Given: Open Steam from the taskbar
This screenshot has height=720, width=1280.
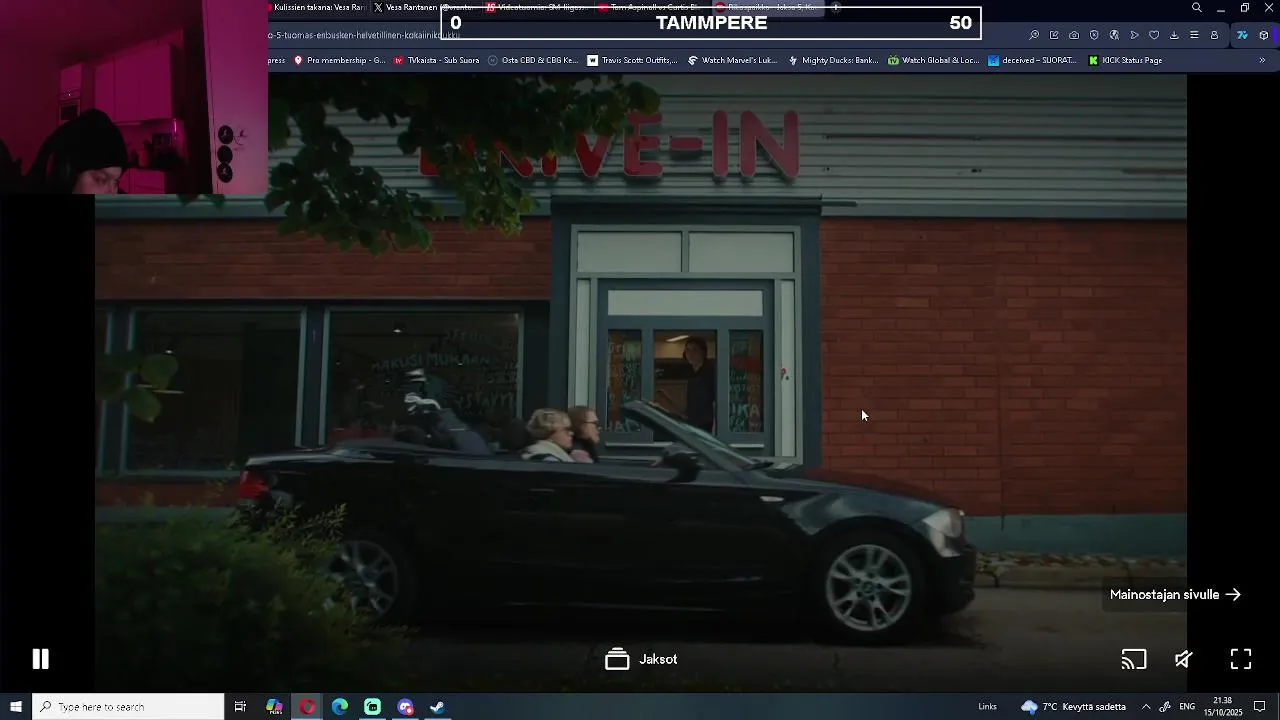Looking at the screenshot, I should 437,707.
